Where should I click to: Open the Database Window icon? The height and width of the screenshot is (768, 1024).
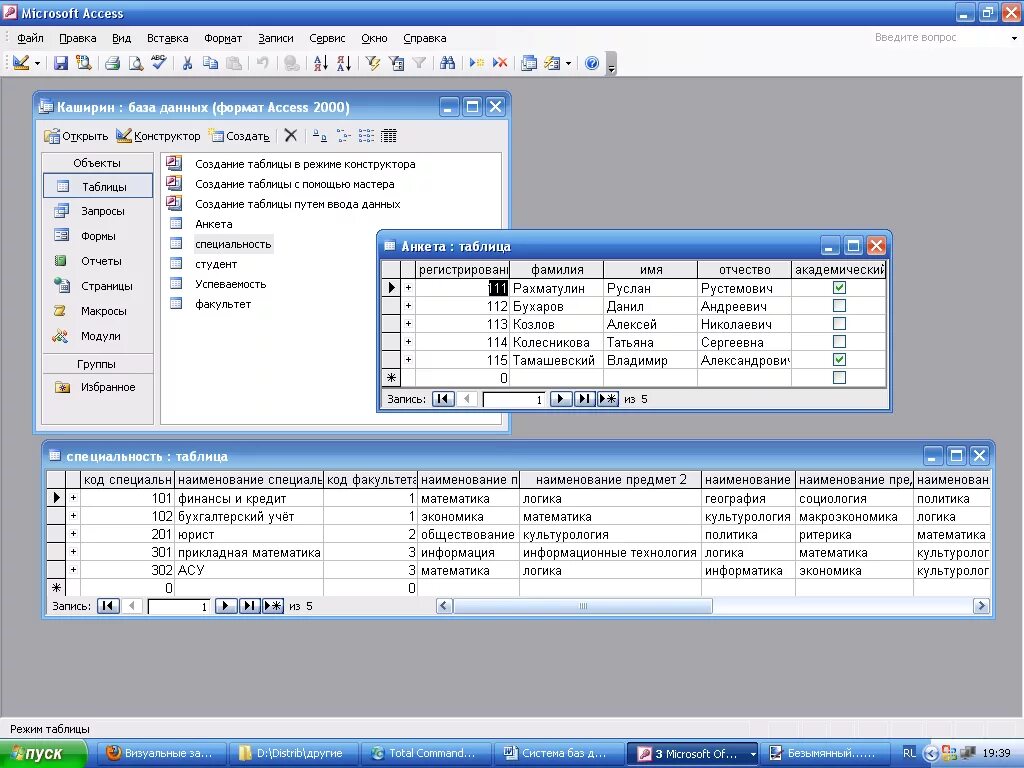pyautogui.click(x=529, y=63)
